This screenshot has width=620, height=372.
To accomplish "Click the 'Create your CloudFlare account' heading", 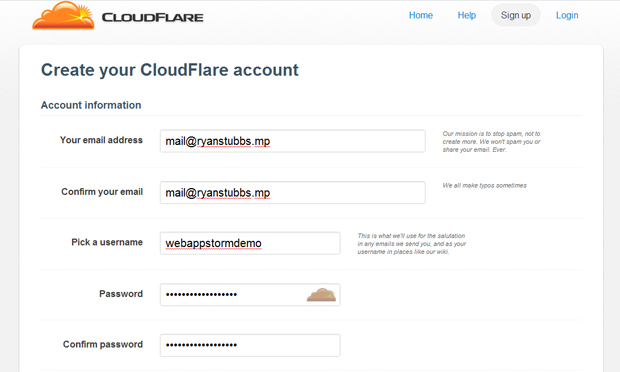I will click(170, 70).
